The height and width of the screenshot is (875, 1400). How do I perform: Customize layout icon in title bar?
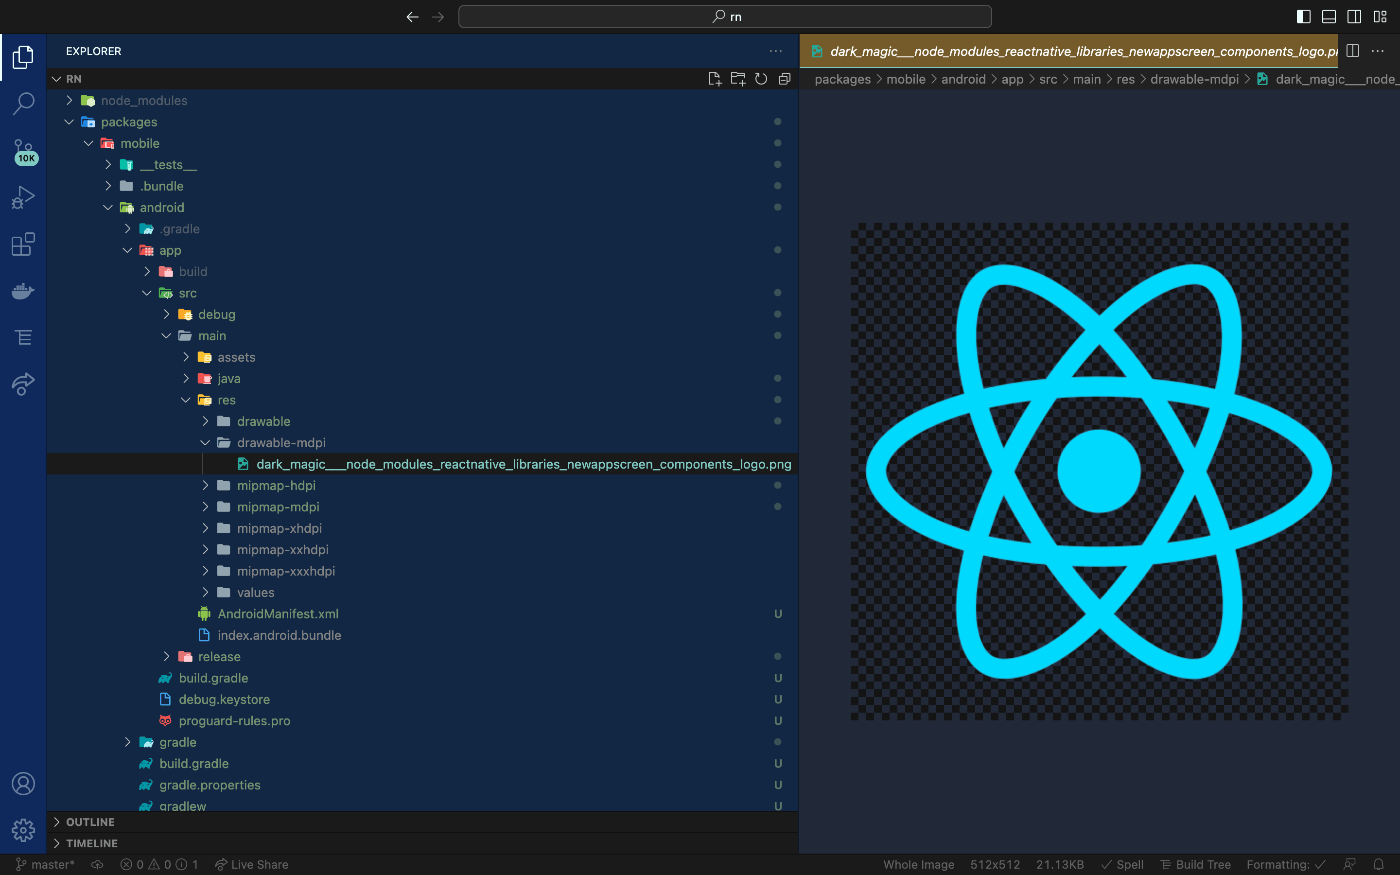click(1380, 17)
